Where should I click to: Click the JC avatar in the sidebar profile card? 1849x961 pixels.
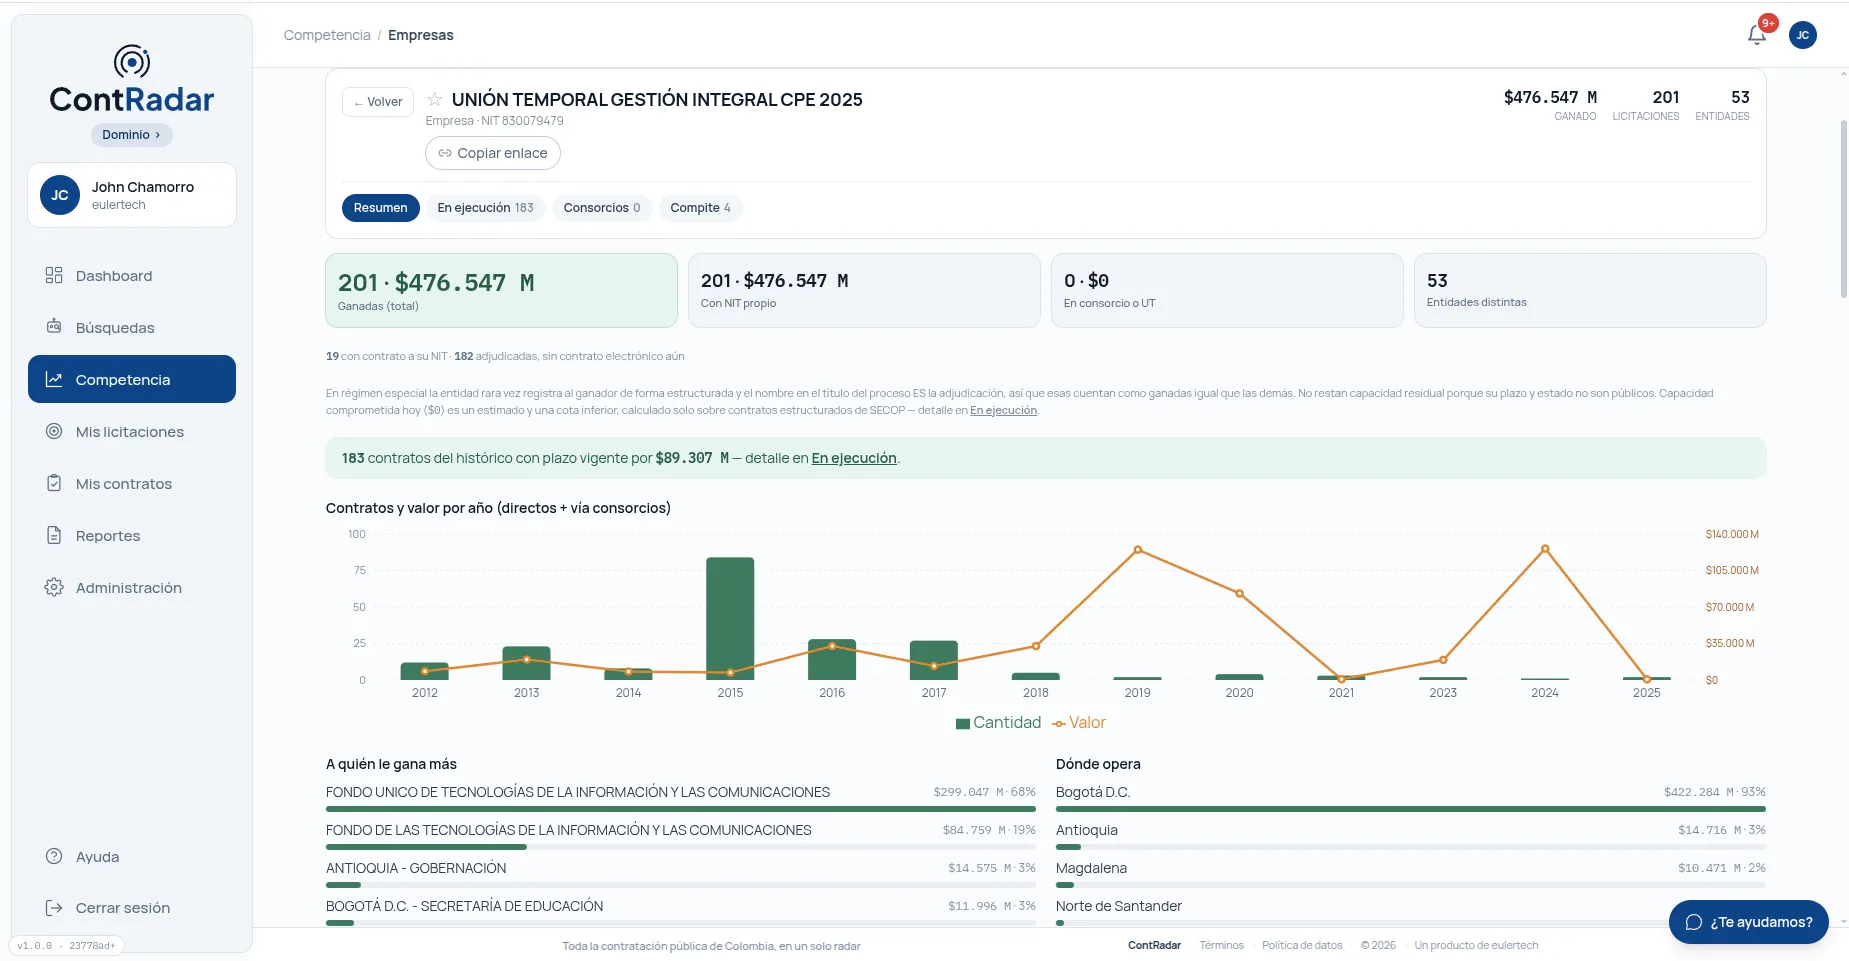(x=60, y=195)
